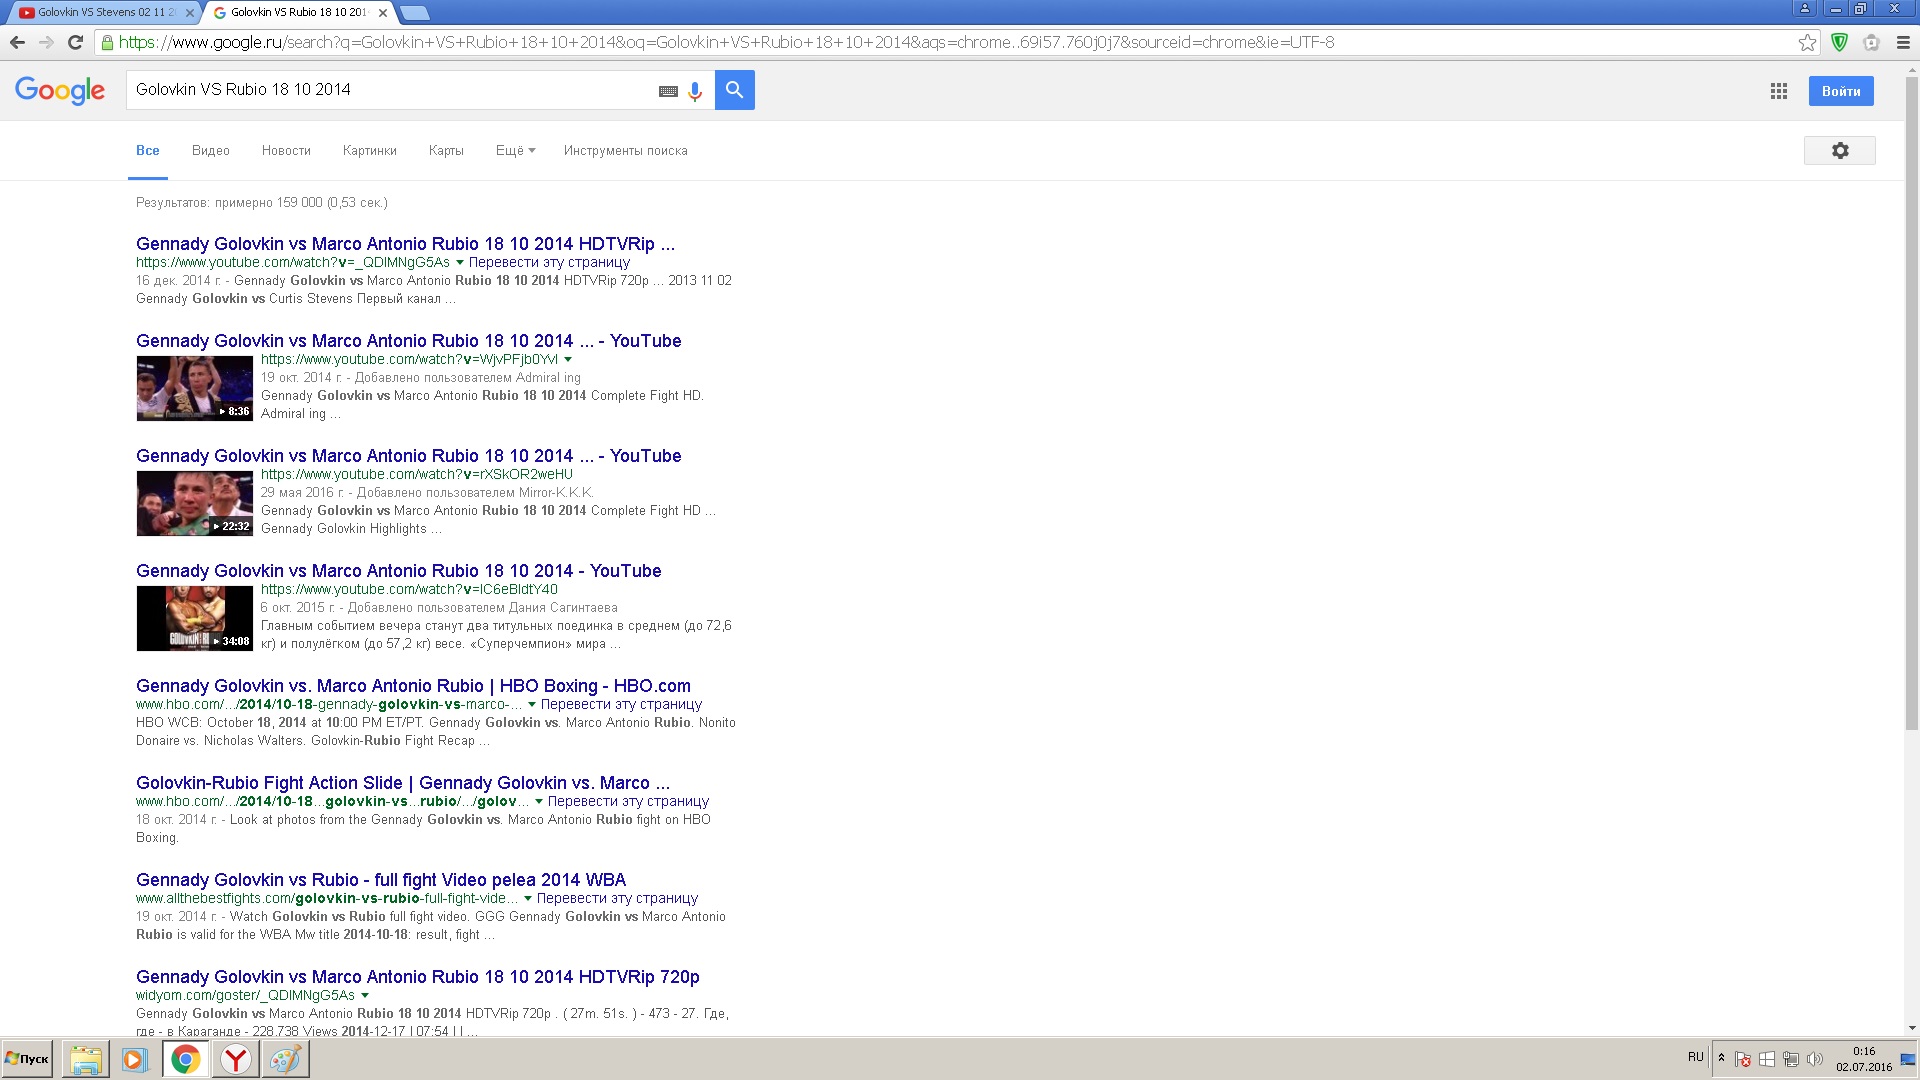Close the Golovkin VS Rubio tab
The image size is (1920, 1080).
(383, 13)
